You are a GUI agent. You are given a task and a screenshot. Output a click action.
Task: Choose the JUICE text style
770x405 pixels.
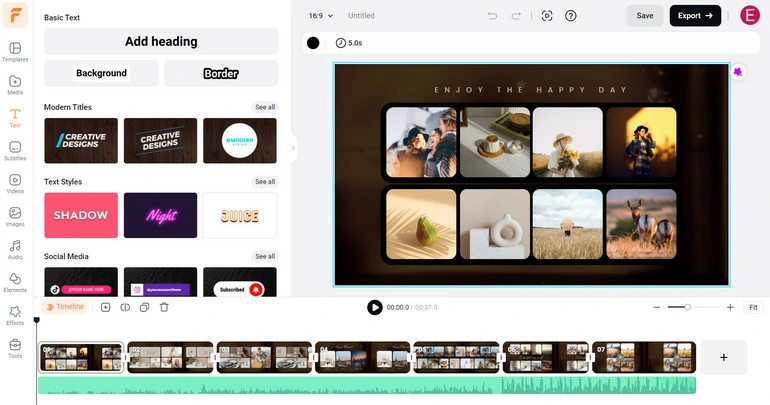(240, 215)
